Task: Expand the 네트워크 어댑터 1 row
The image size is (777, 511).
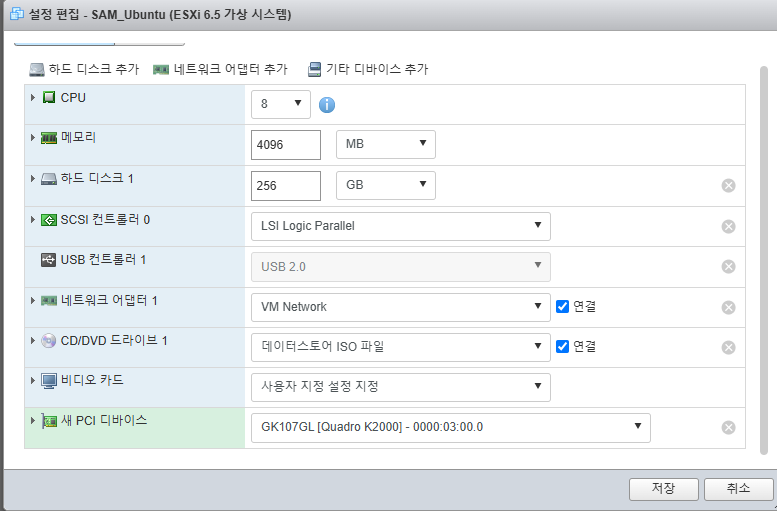Action: 33,300
